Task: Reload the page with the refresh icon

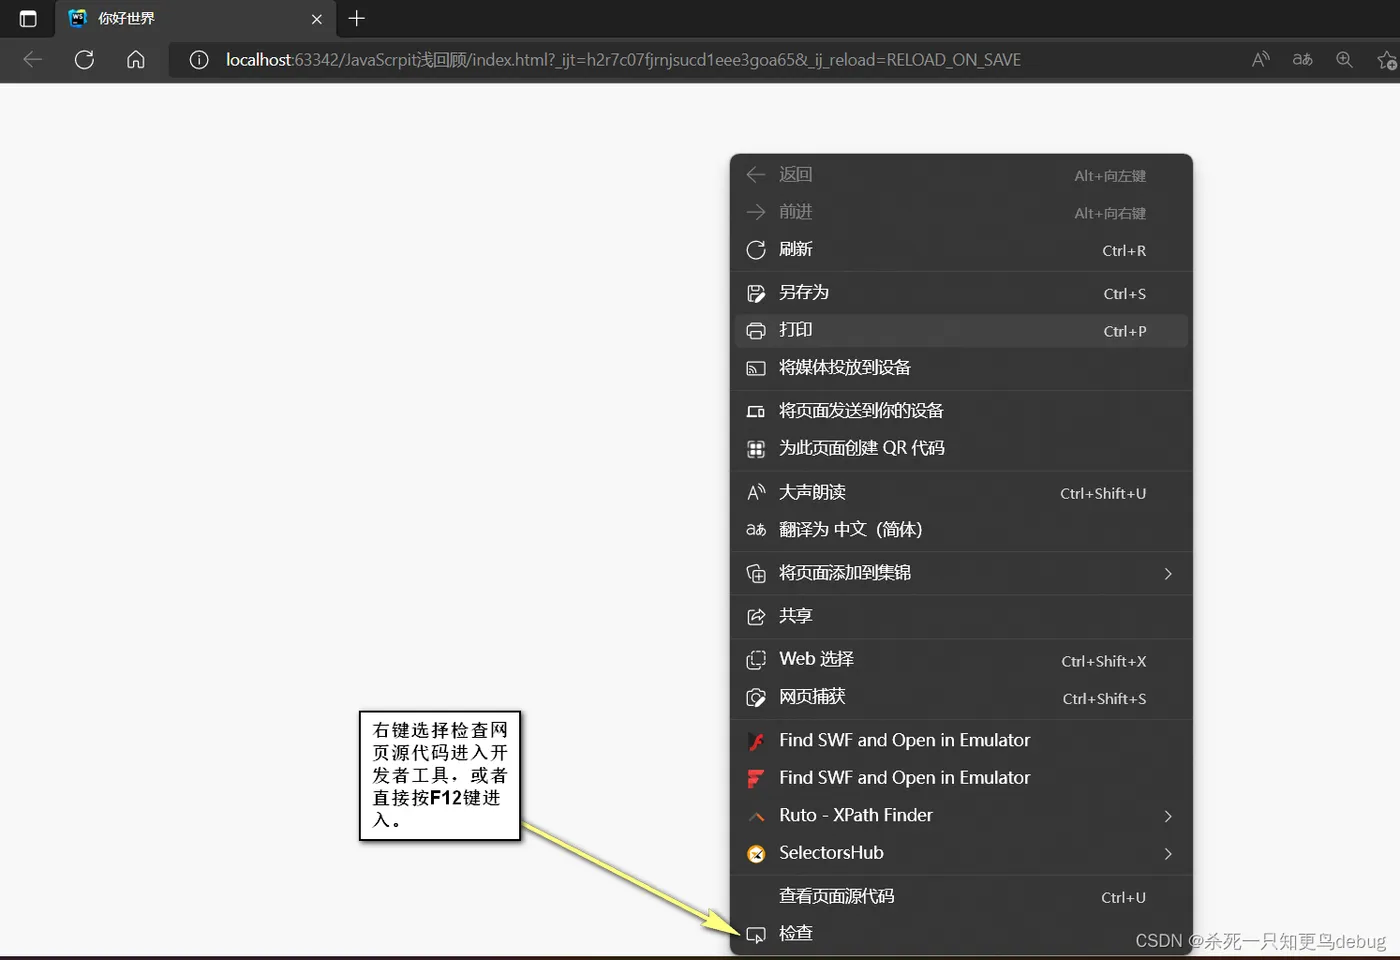Action: [x=85, y=60]
